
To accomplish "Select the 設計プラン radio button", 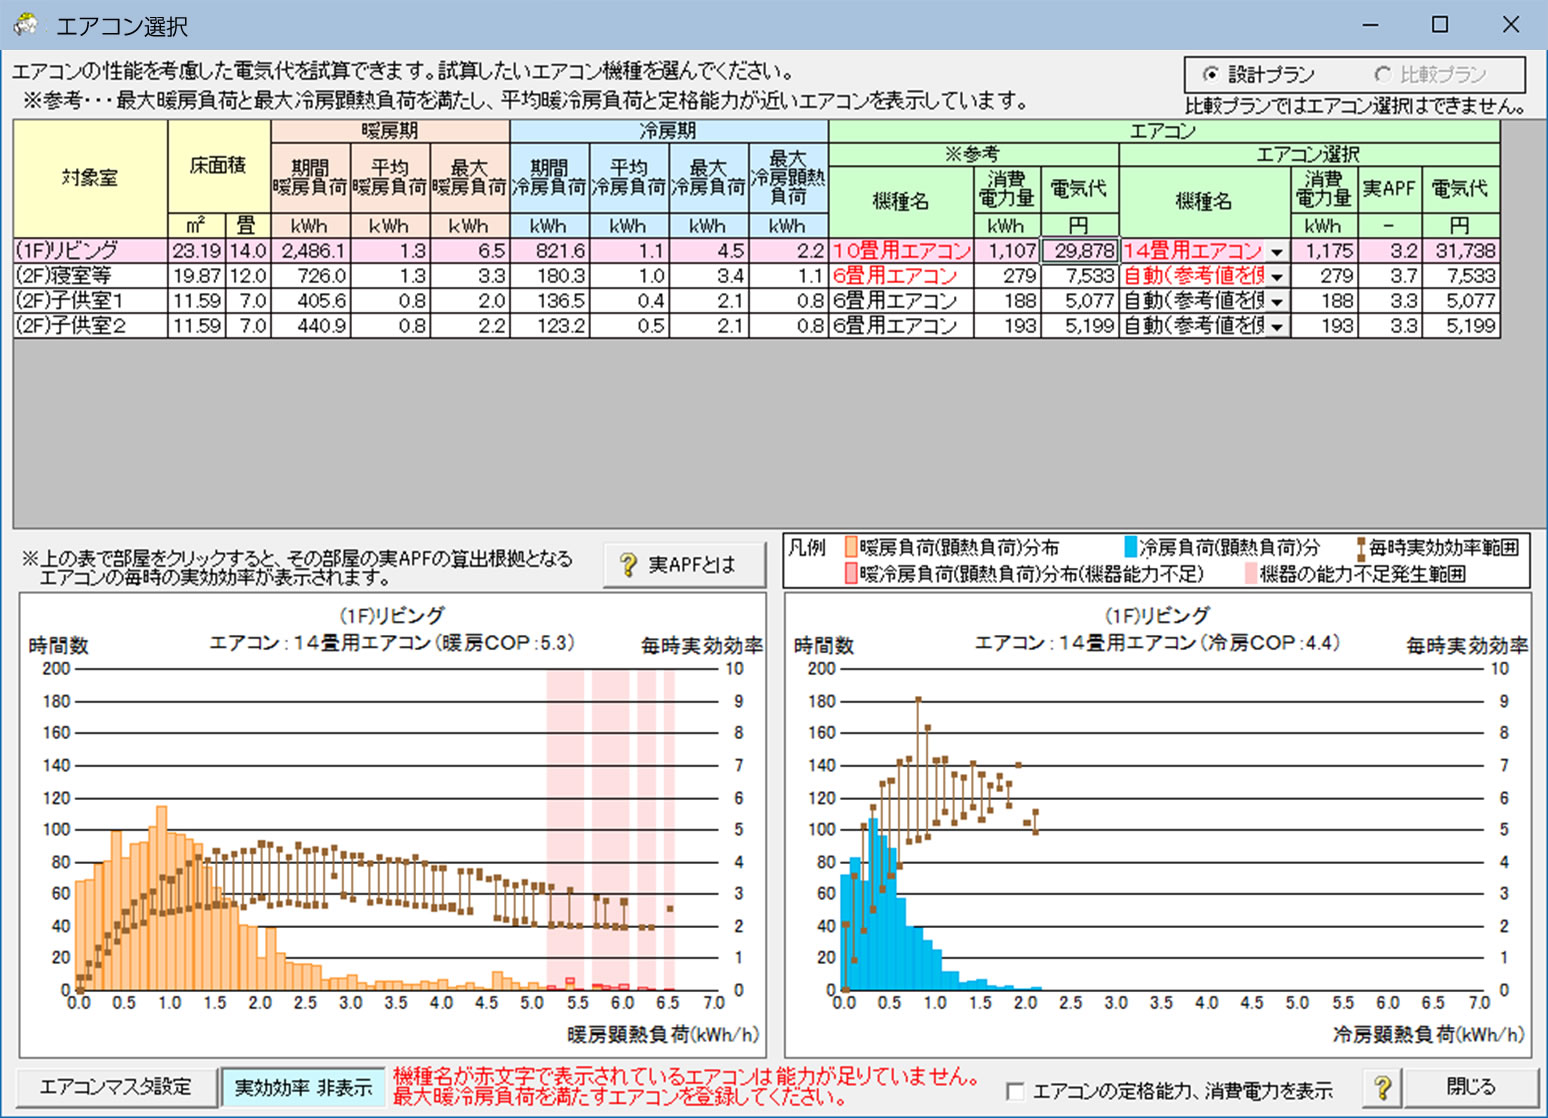I will 1211,75.
